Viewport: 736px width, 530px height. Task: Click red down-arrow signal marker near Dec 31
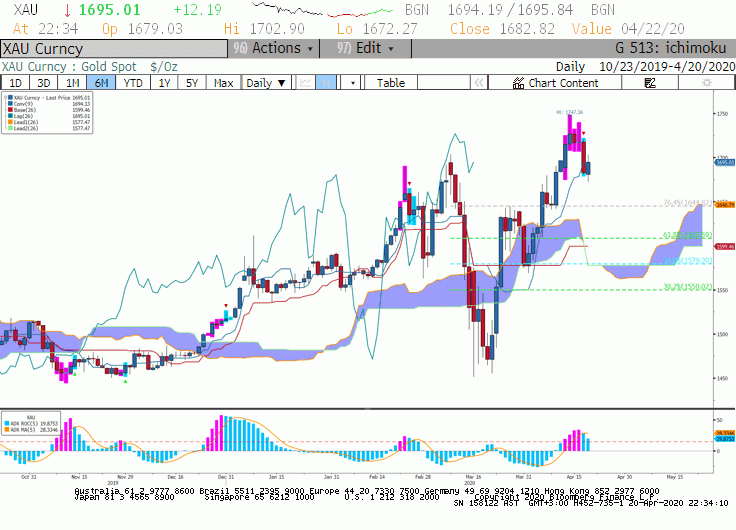coord(226,306)
